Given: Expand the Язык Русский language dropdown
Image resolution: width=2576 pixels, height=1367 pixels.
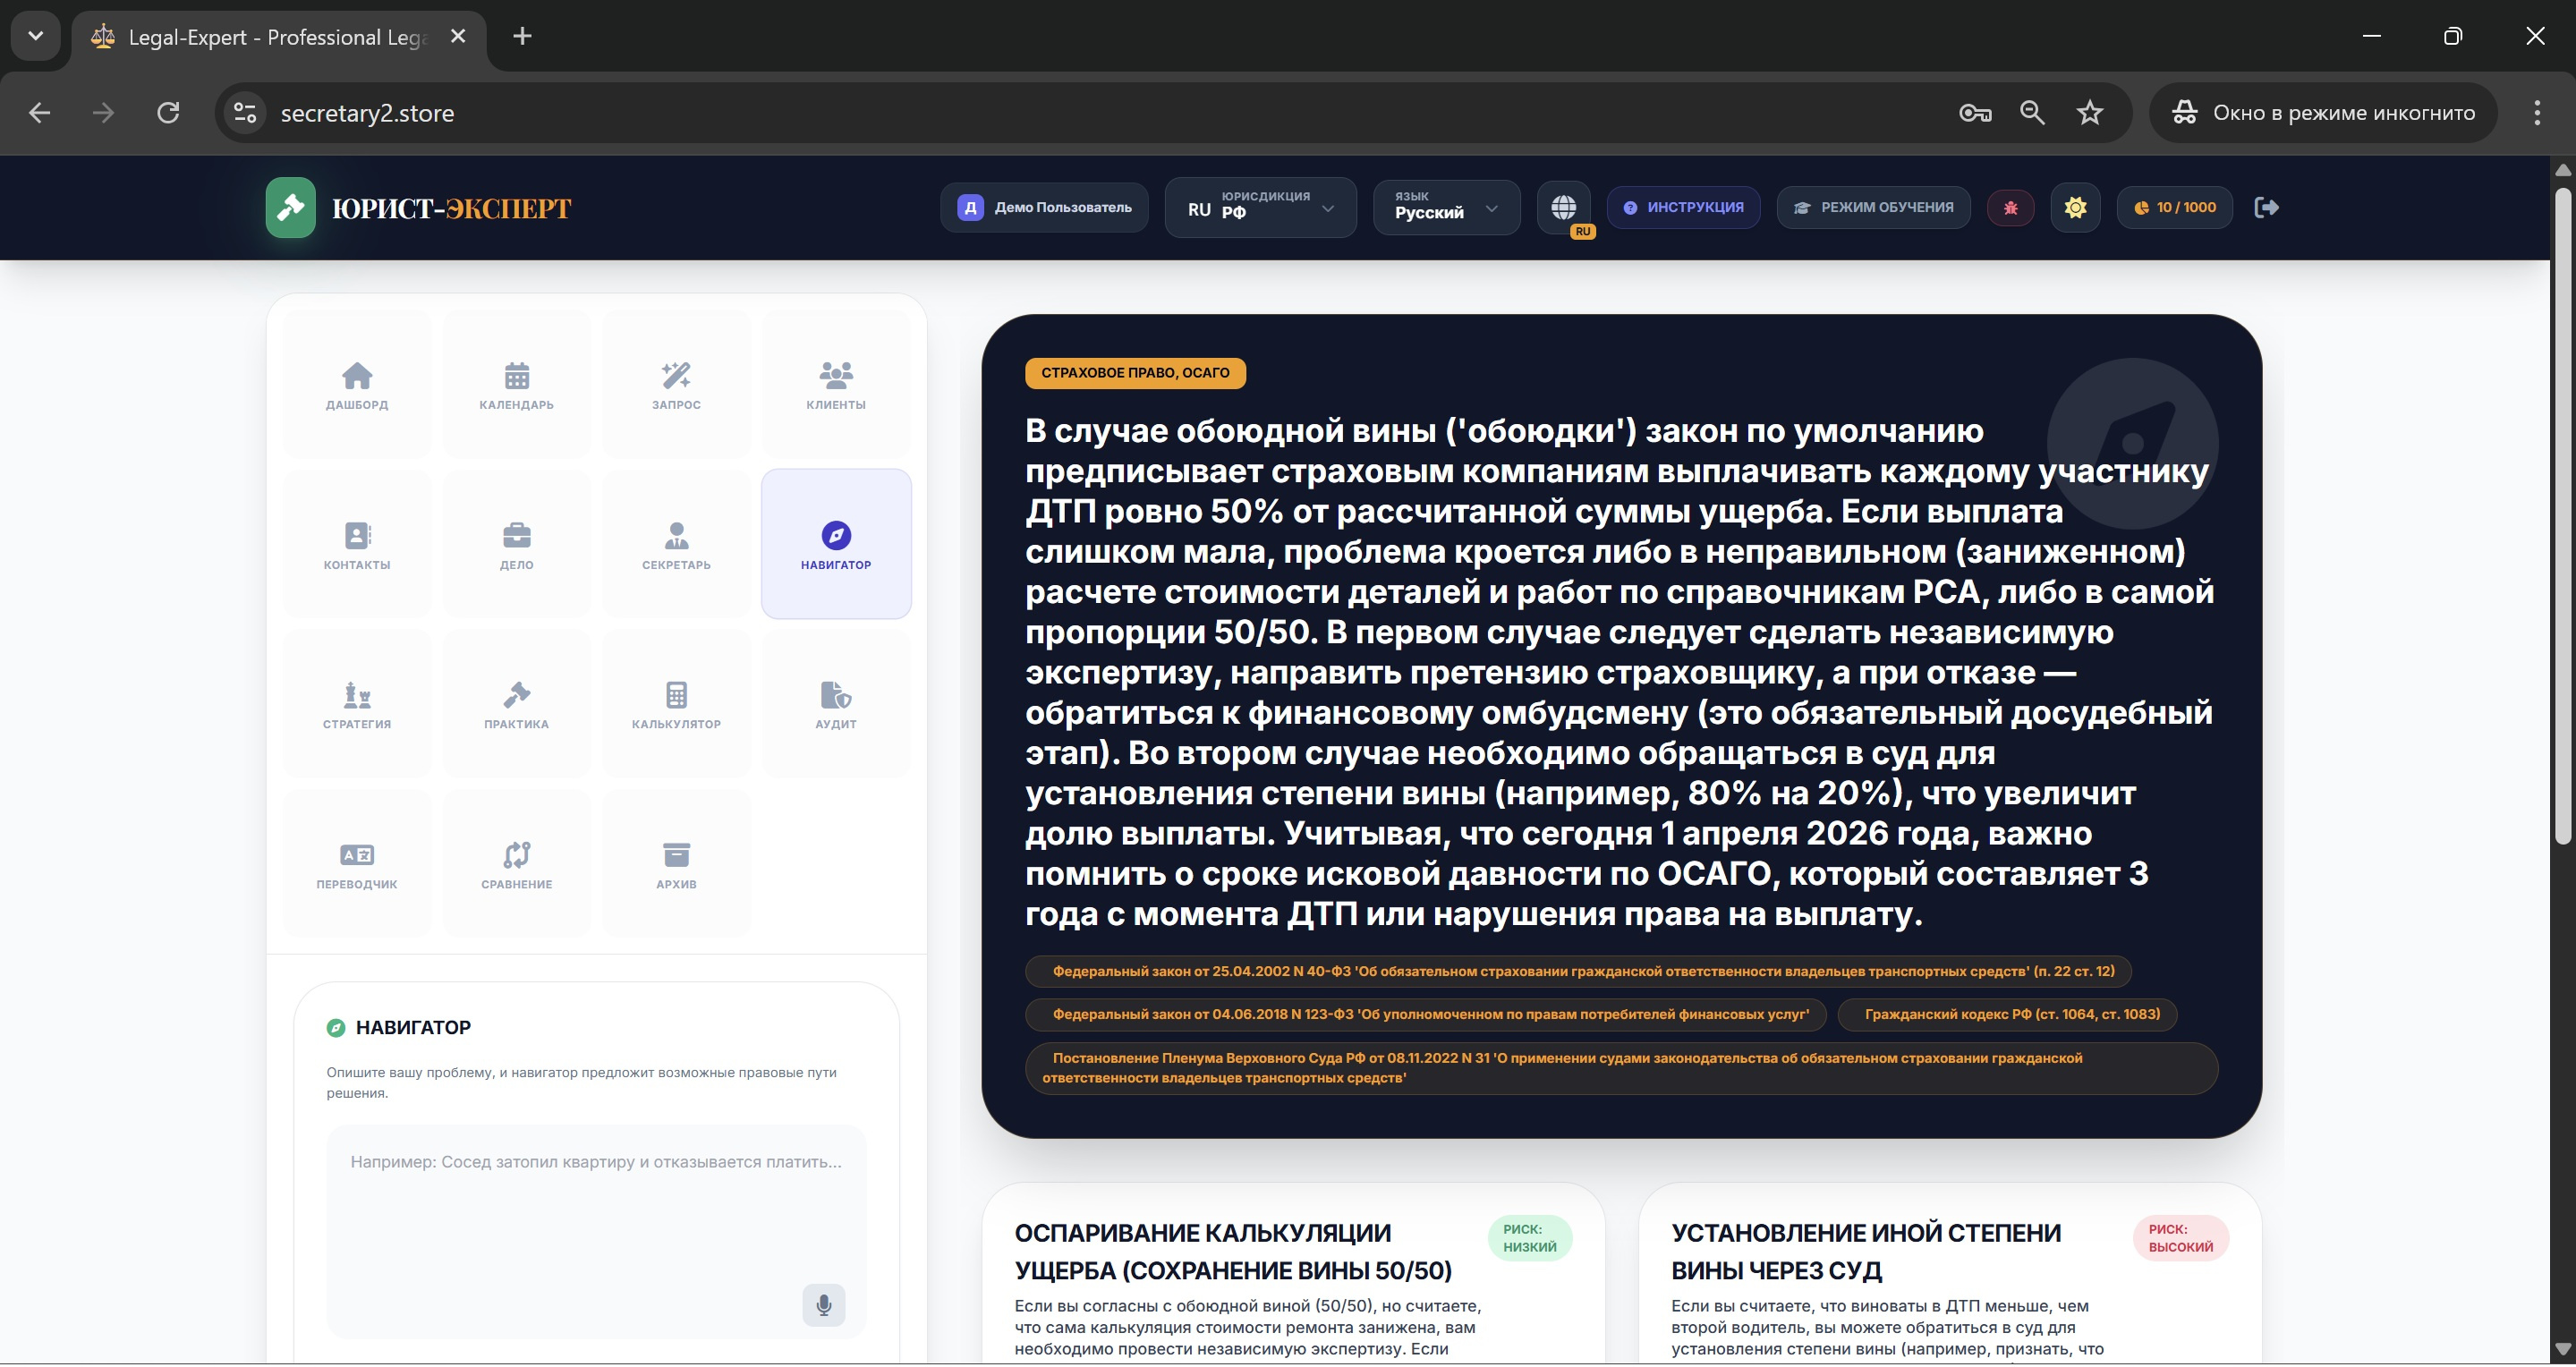Looking at the screenshot, I should tap(1445, 208).
